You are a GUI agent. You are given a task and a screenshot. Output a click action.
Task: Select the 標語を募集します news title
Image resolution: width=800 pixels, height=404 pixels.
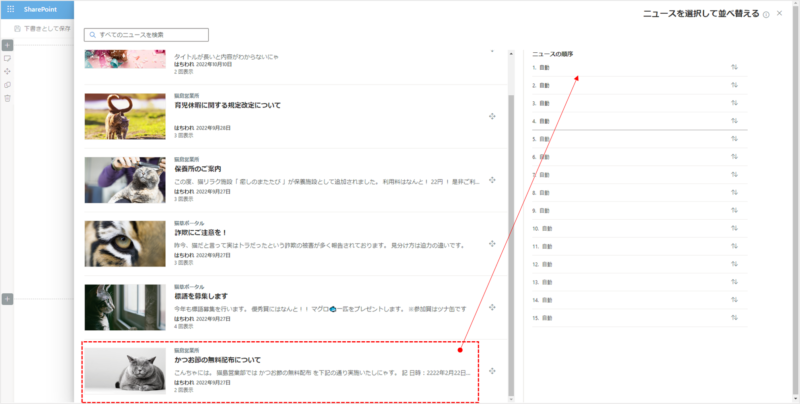pos(201,296)
